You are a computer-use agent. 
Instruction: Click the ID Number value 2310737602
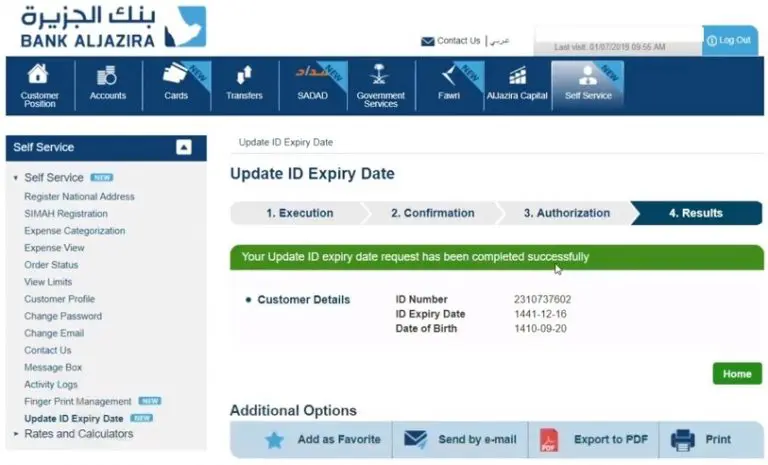542,299
